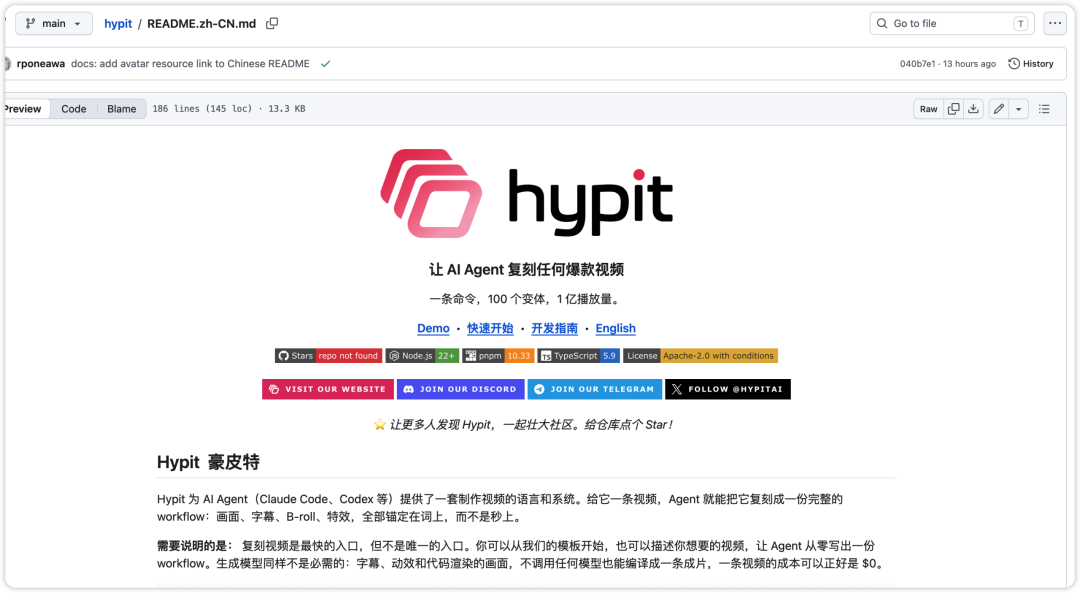Image resolution: width=1080 pixels, height=593 pixels.
Task: Click the Visit Our Website button
Action: (328, 389)
